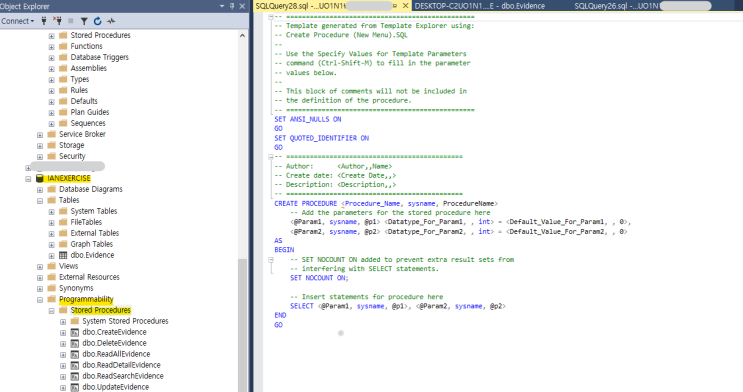Expand the Service Broker node
Image resolution: width=743 pixels, height=392 pixels.
pos(40,135)
